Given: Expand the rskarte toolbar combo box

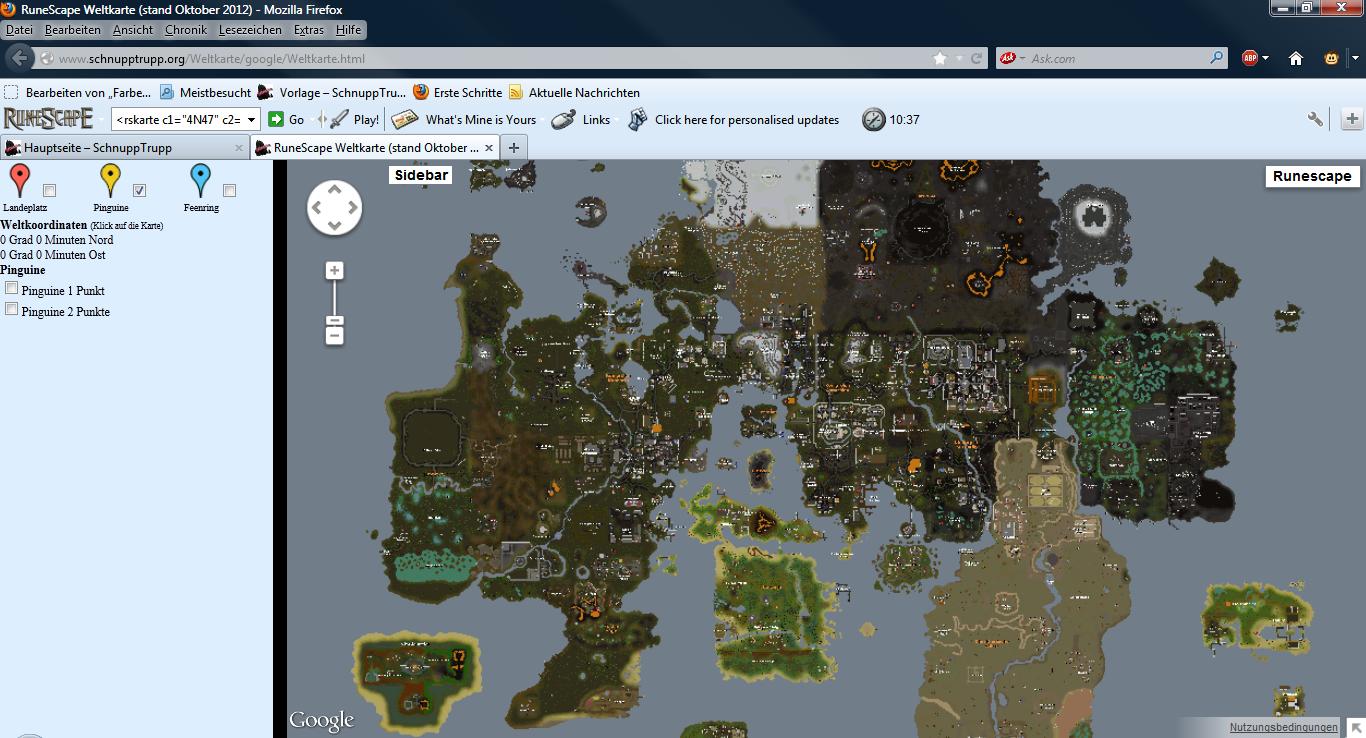Looking at the screenshot, I should coord(251,119).
